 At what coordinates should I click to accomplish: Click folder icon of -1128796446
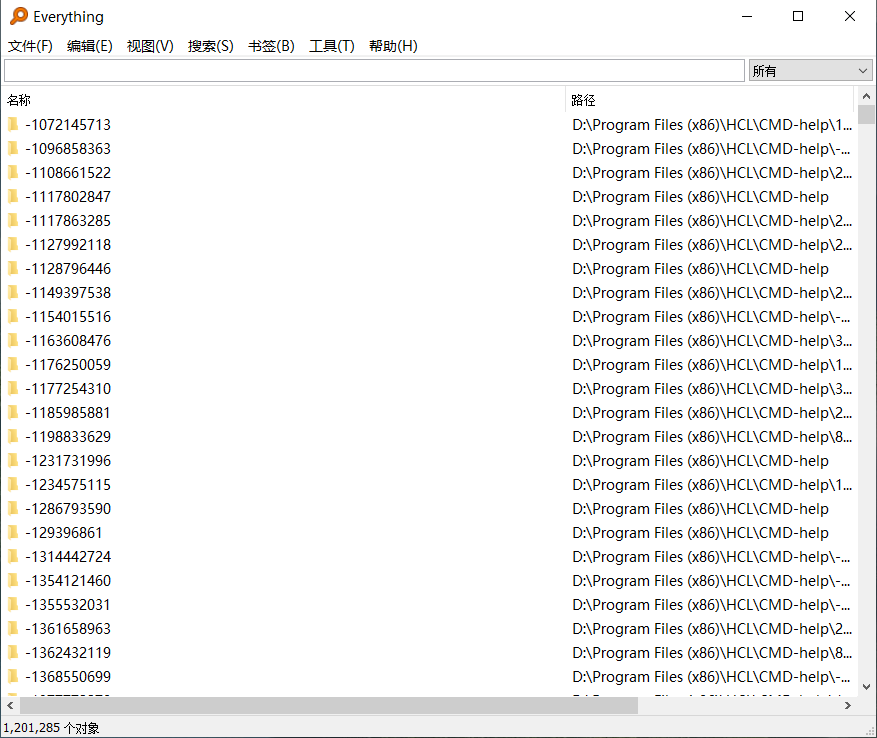13,269
